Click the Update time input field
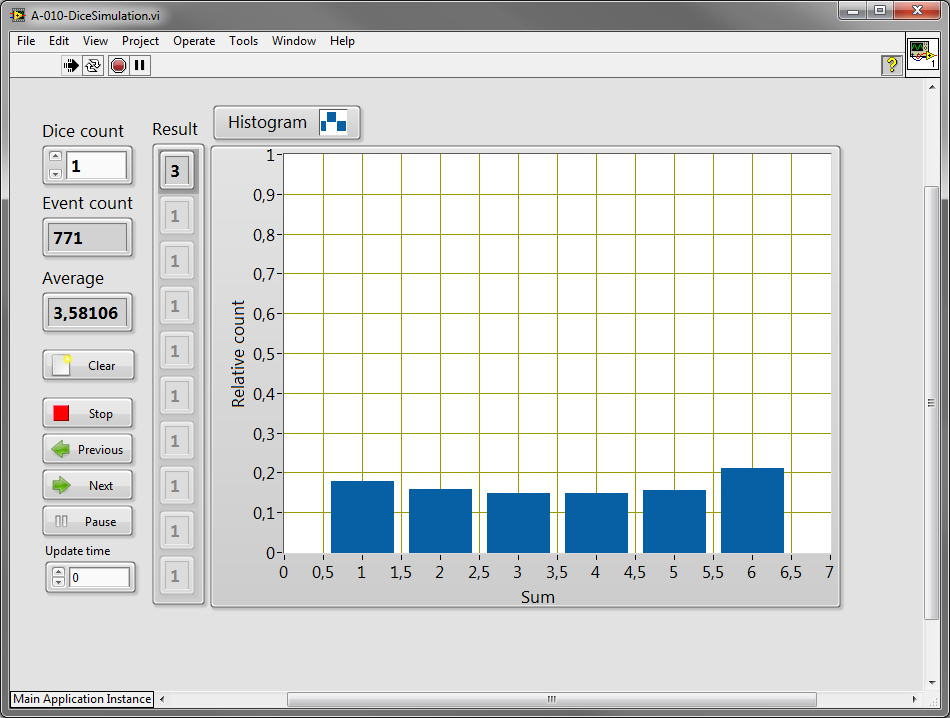950x718 pixels. [x=99, y=577]
